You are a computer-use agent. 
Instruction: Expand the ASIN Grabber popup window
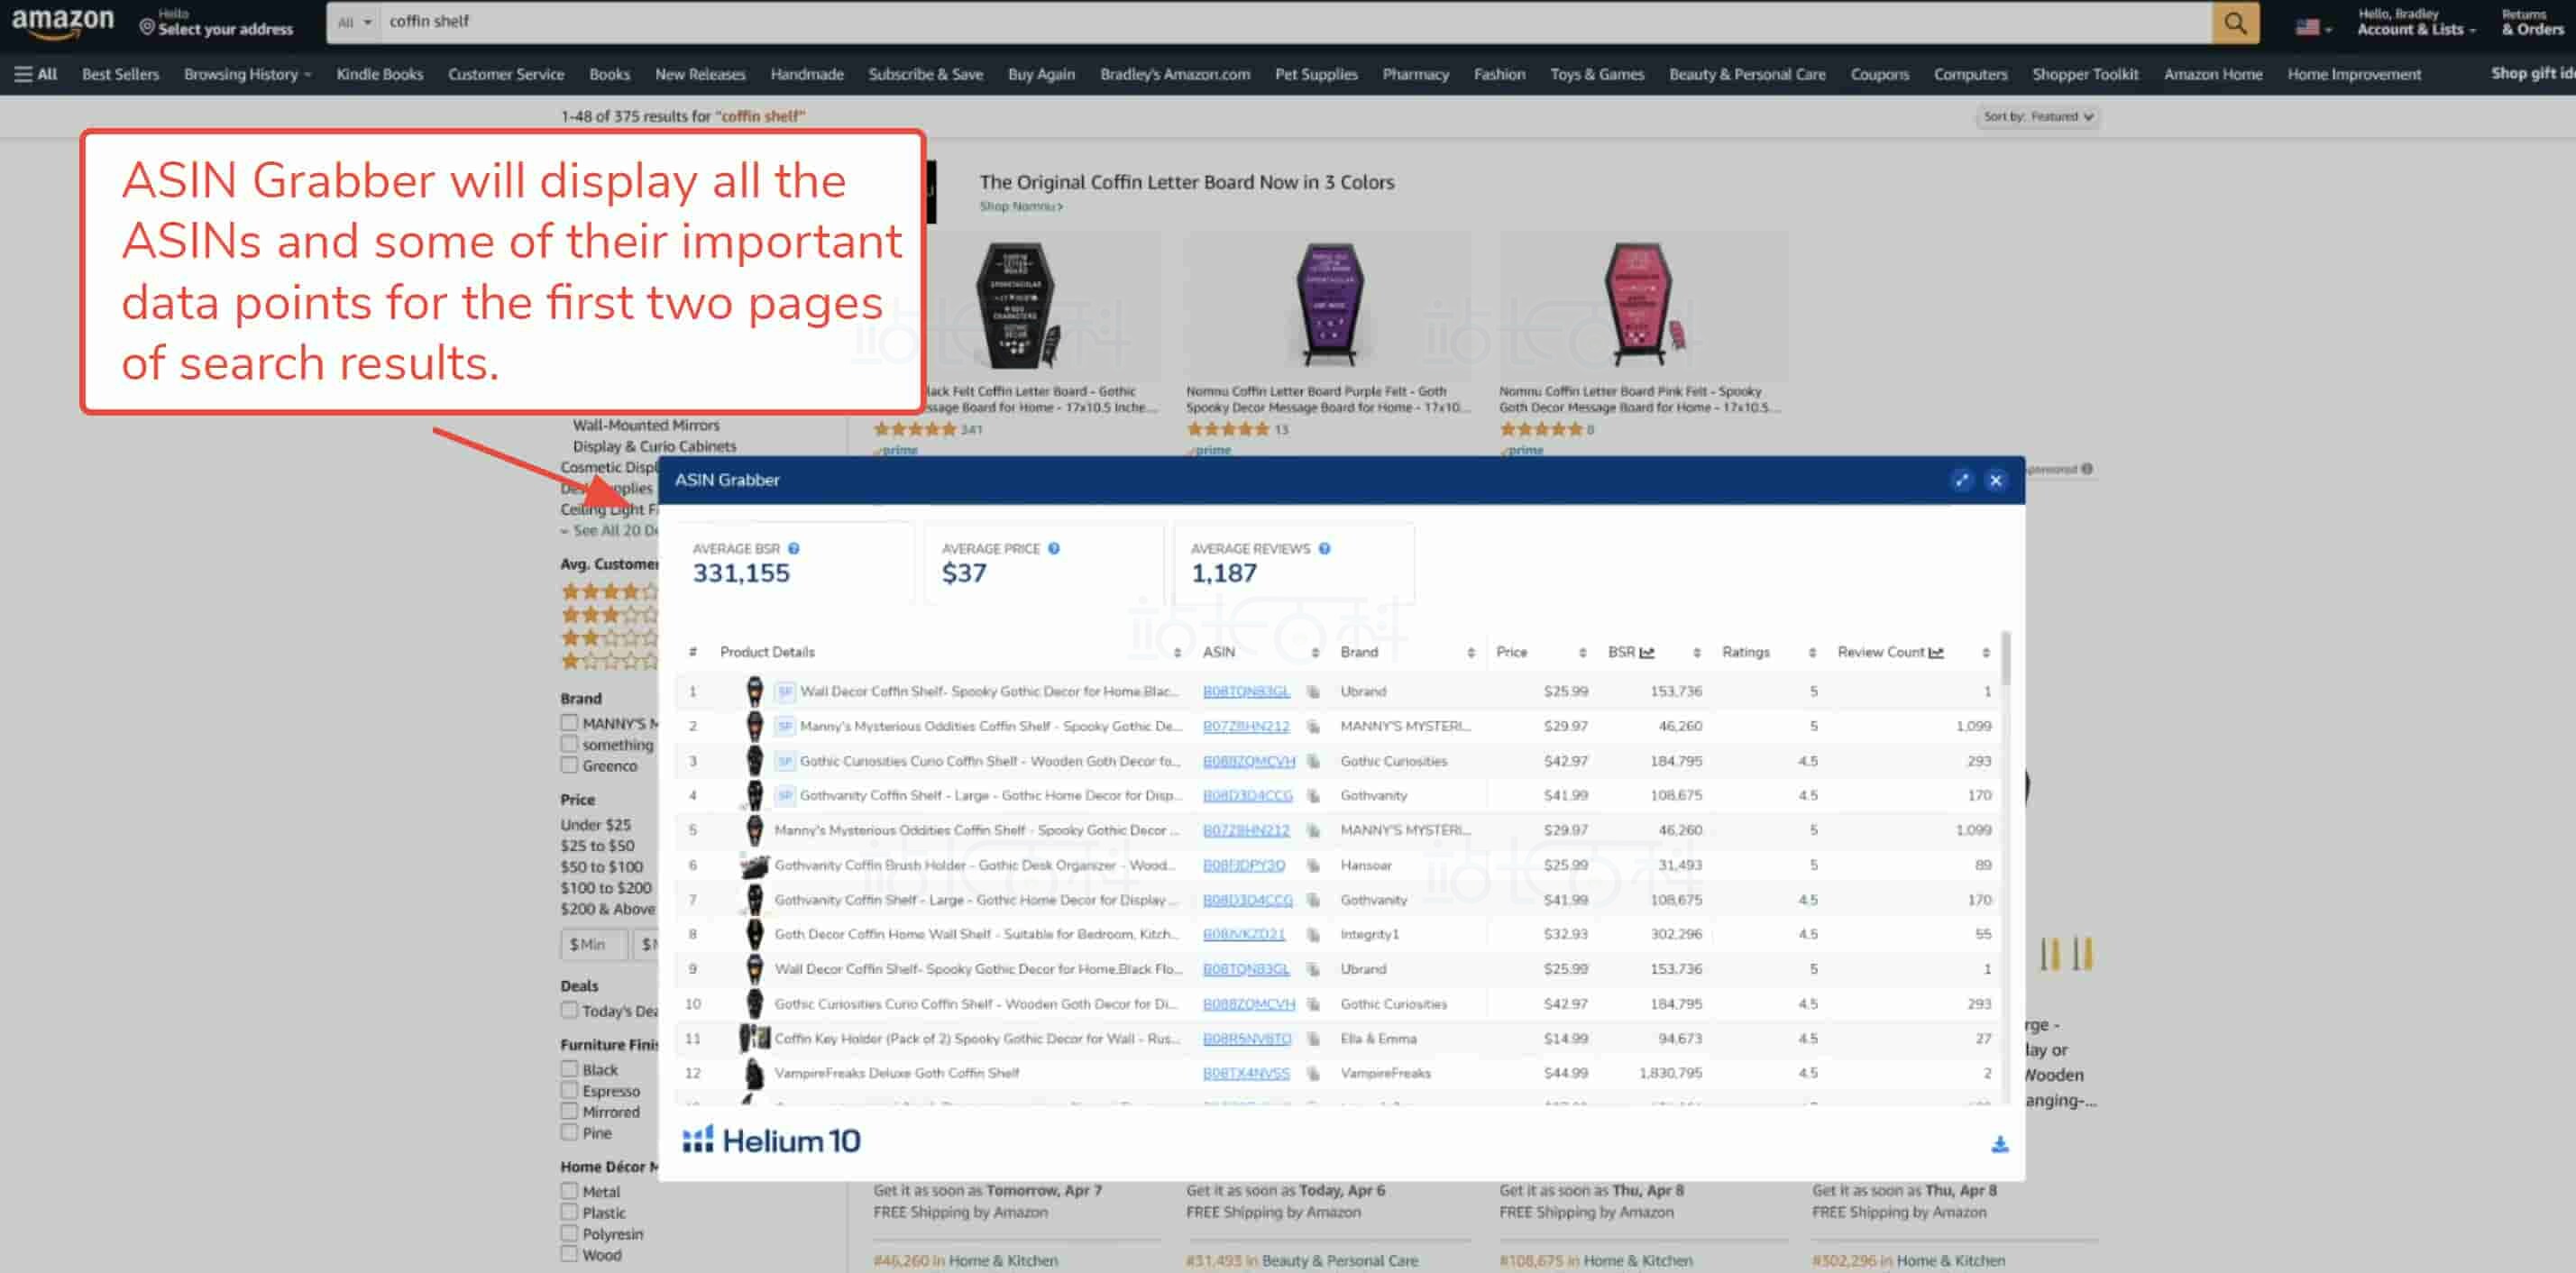pyautogui.click(x=1961, y=480)
